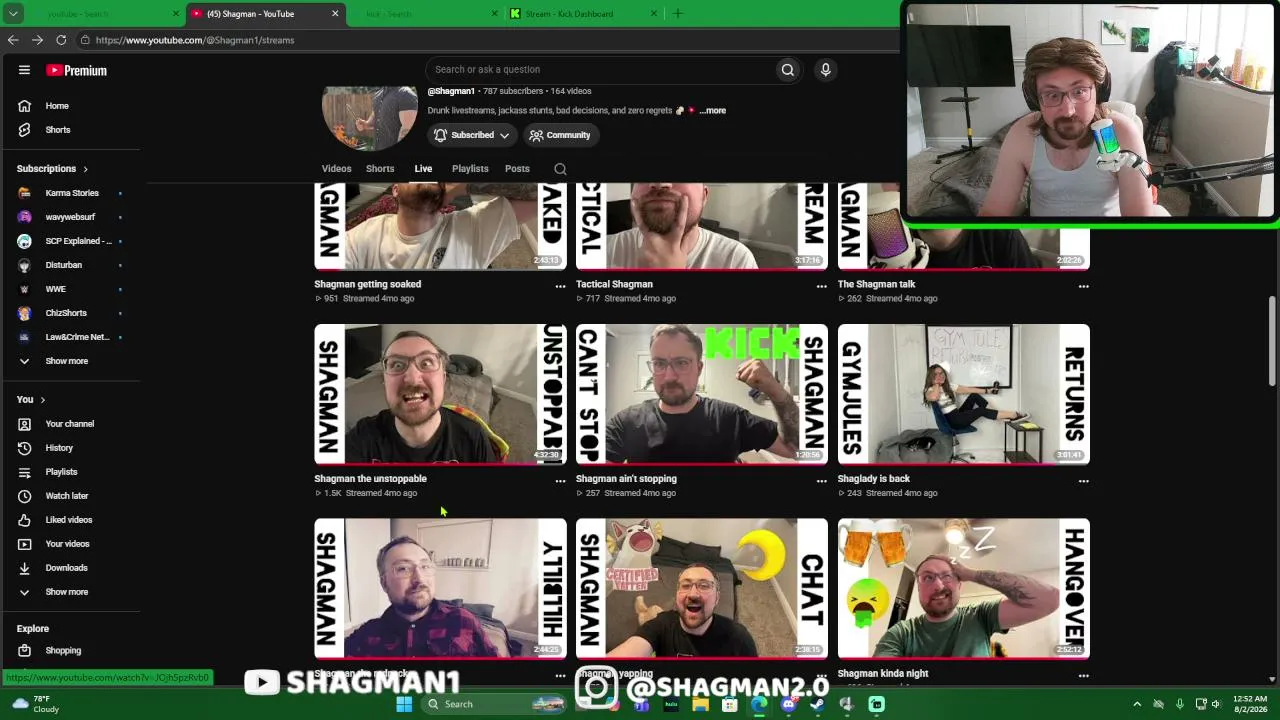Expand the You section header
Screen dimensions: 1280x720
(31, 400)
